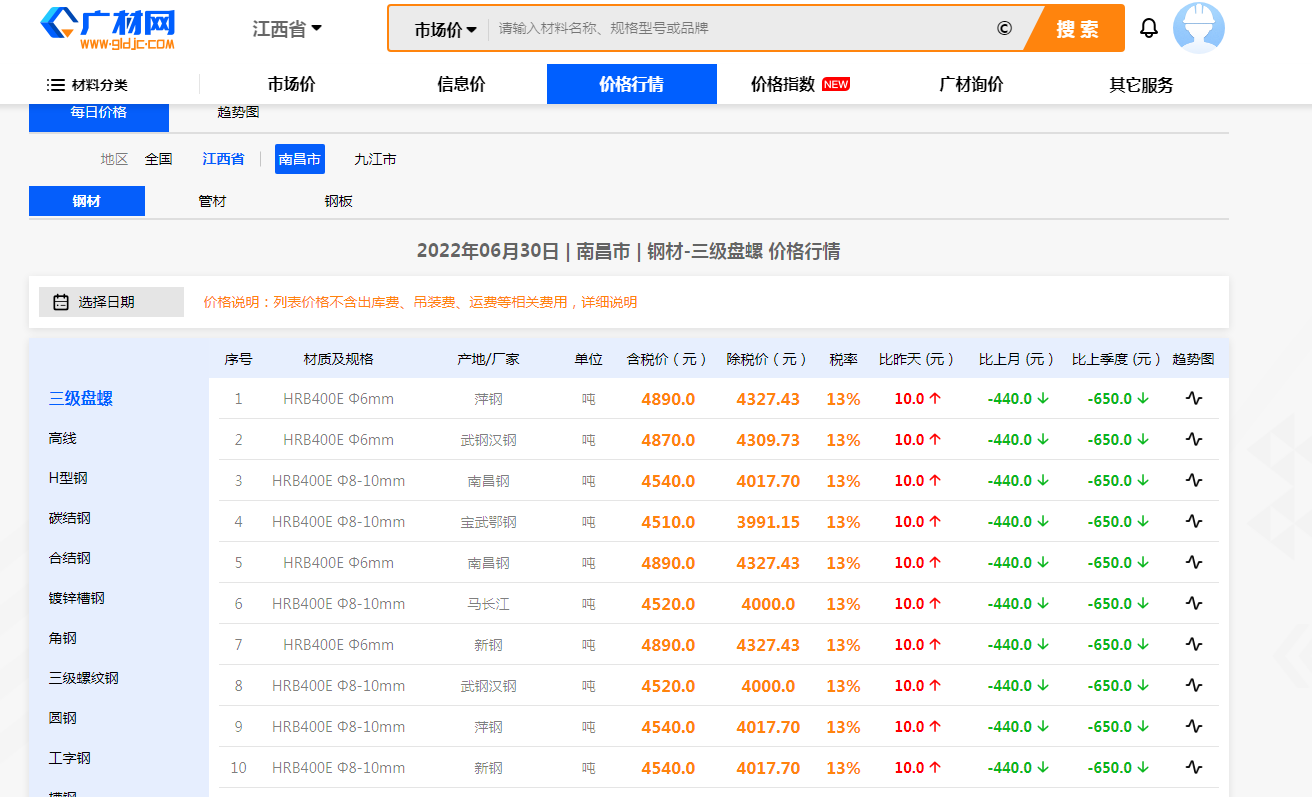Select 工字钢 in the sidebar
This screenshot has height=797, width=1312.
pos(70,758)
